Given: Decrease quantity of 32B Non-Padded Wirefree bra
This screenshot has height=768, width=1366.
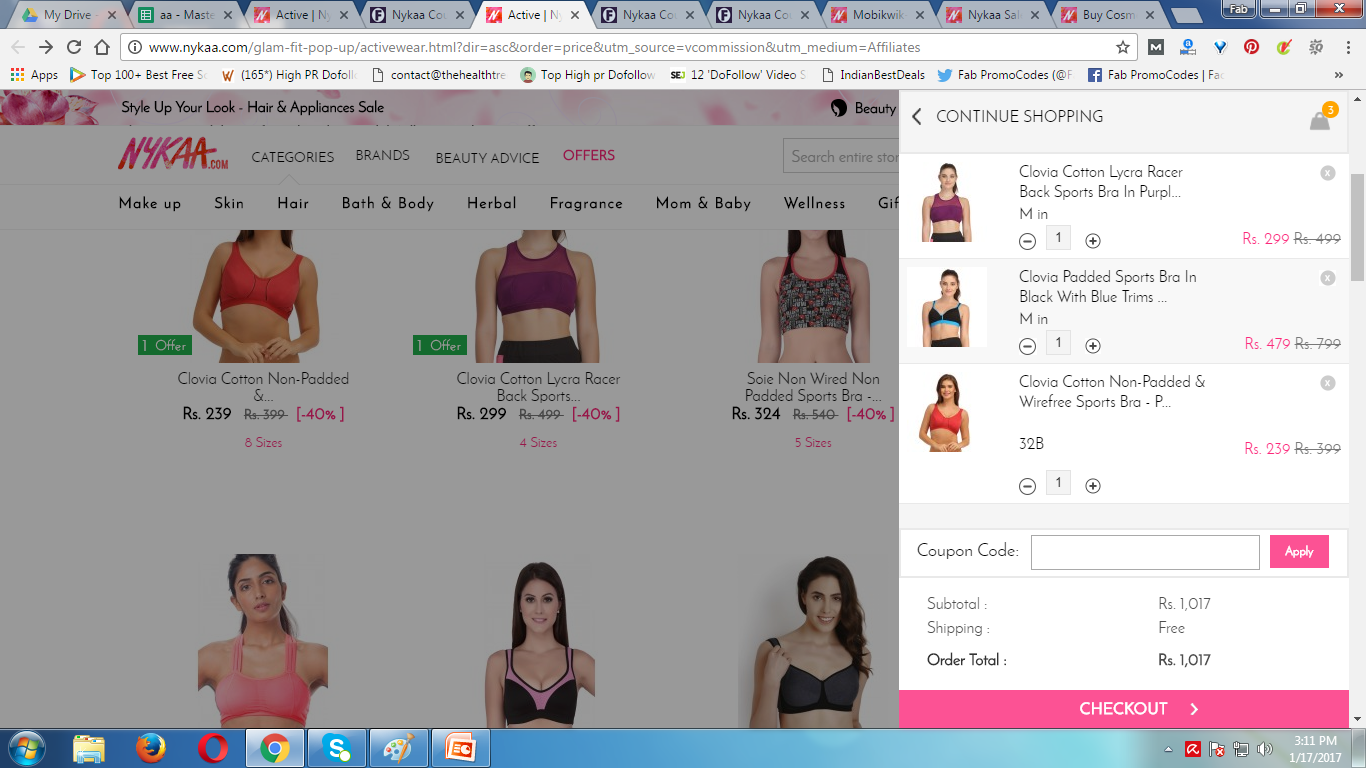Looking at the screenshot, I should (x=1027, y=486).
